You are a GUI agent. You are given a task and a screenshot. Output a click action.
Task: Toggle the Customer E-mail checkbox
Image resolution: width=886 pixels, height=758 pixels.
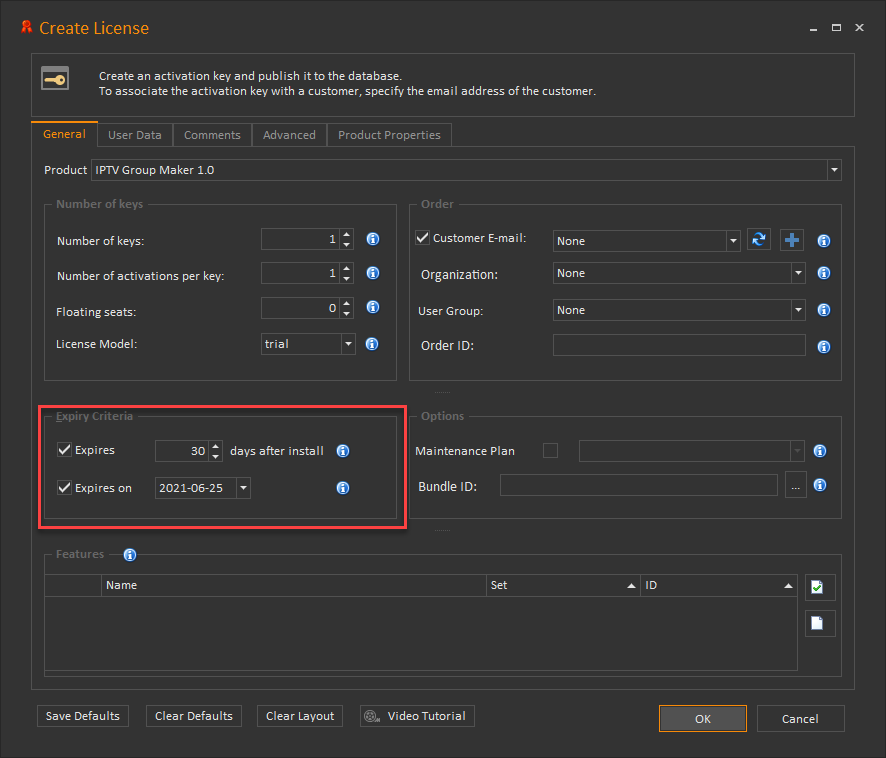tap(423, 237)
